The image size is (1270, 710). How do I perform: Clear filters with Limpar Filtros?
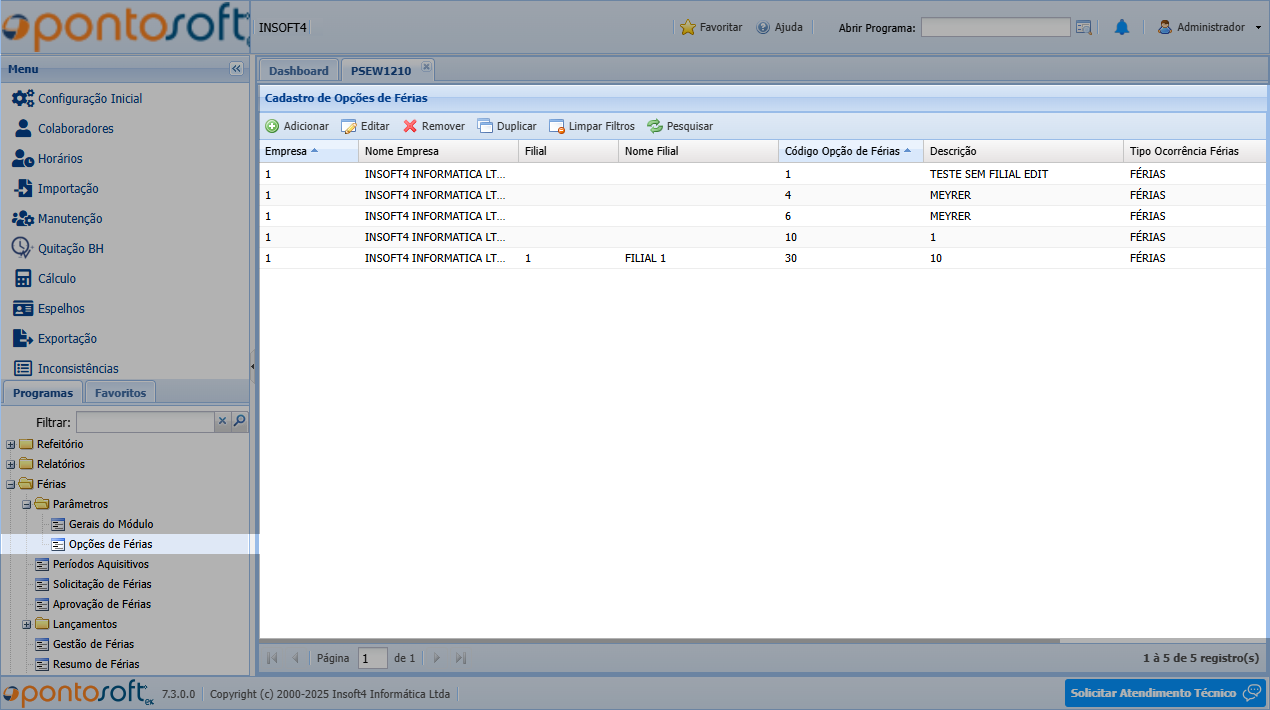coord(592,126)
